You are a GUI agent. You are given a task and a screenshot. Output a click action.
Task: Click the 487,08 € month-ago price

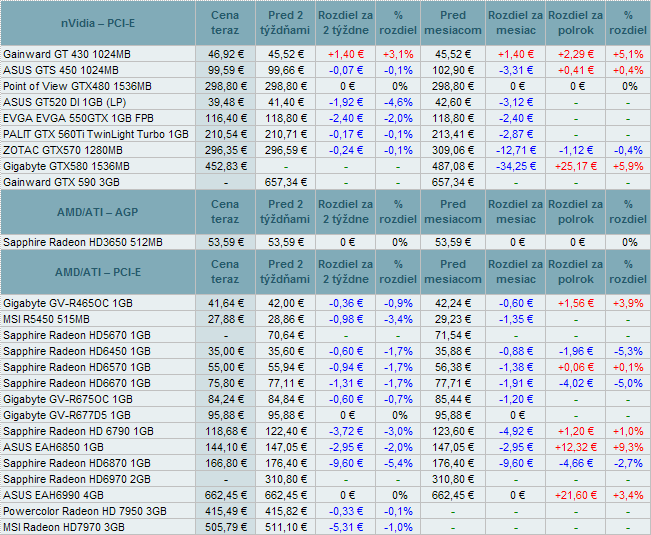coord(453,166)
